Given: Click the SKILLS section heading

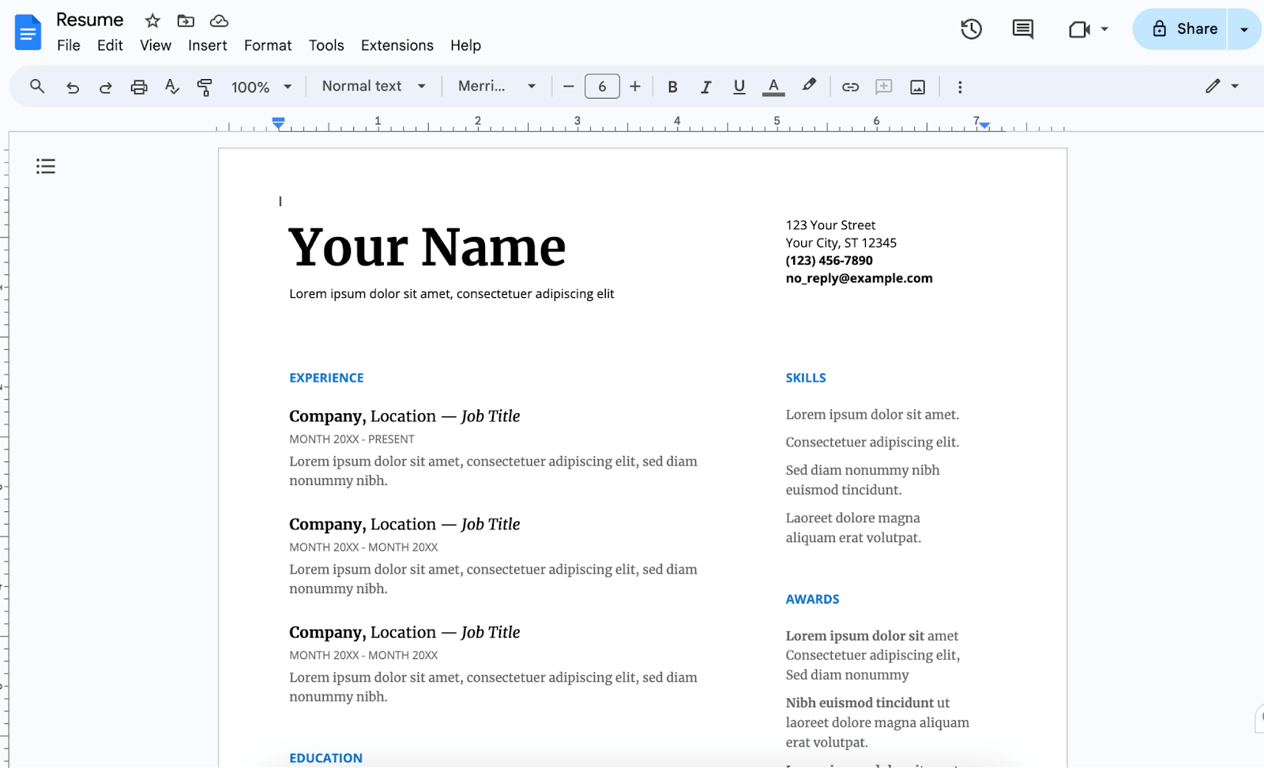Looking at the screenshot, I should point(806,378).
